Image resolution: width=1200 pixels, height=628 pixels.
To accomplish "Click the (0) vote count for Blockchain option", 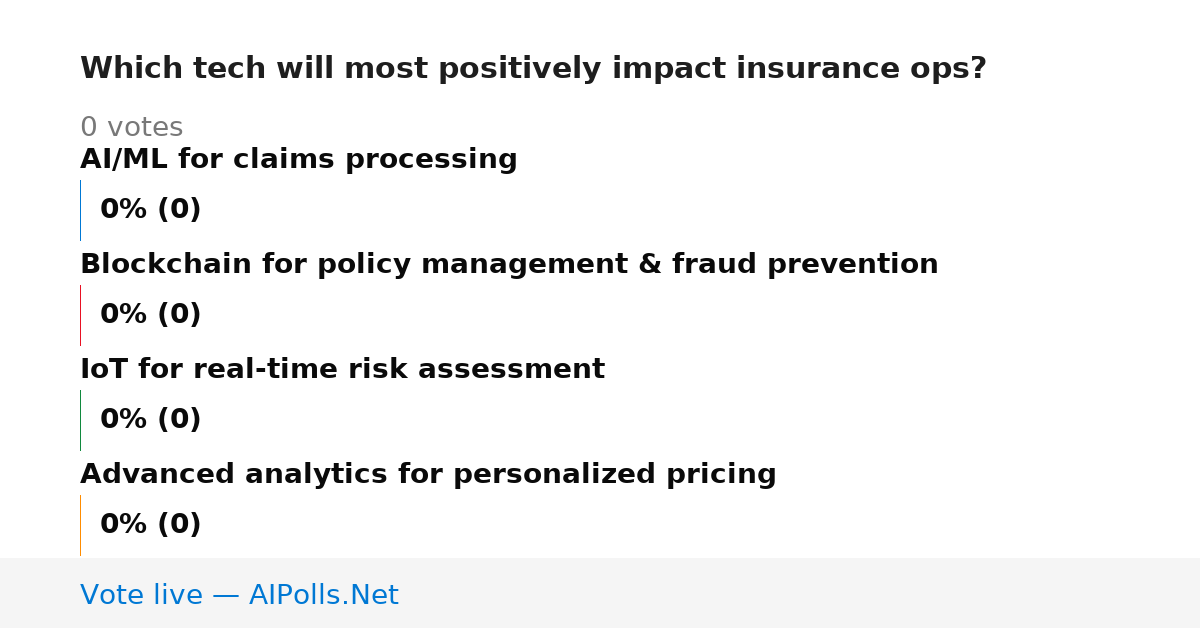I will pos(179,315).
